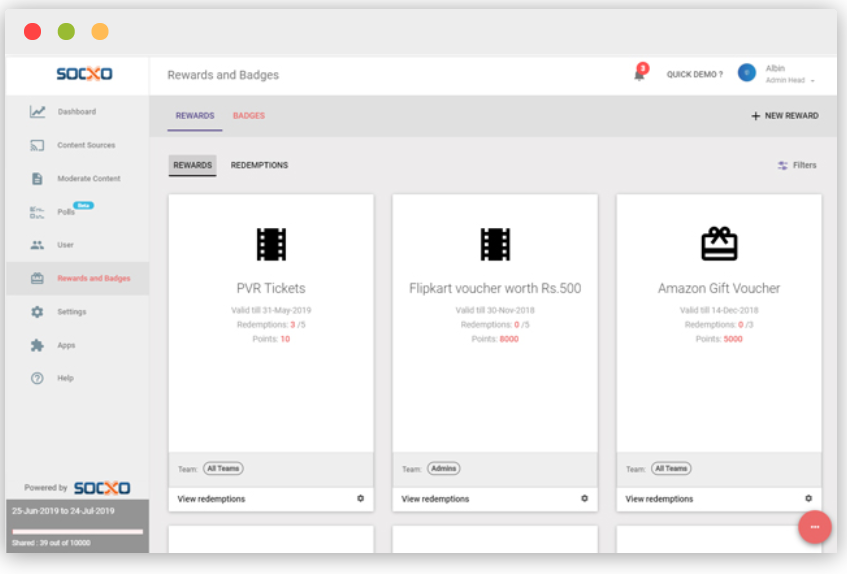This screenshot has height=574, width=847.
Task: Select the Moderate Content document icon
Action: click(x=37, y=179)
